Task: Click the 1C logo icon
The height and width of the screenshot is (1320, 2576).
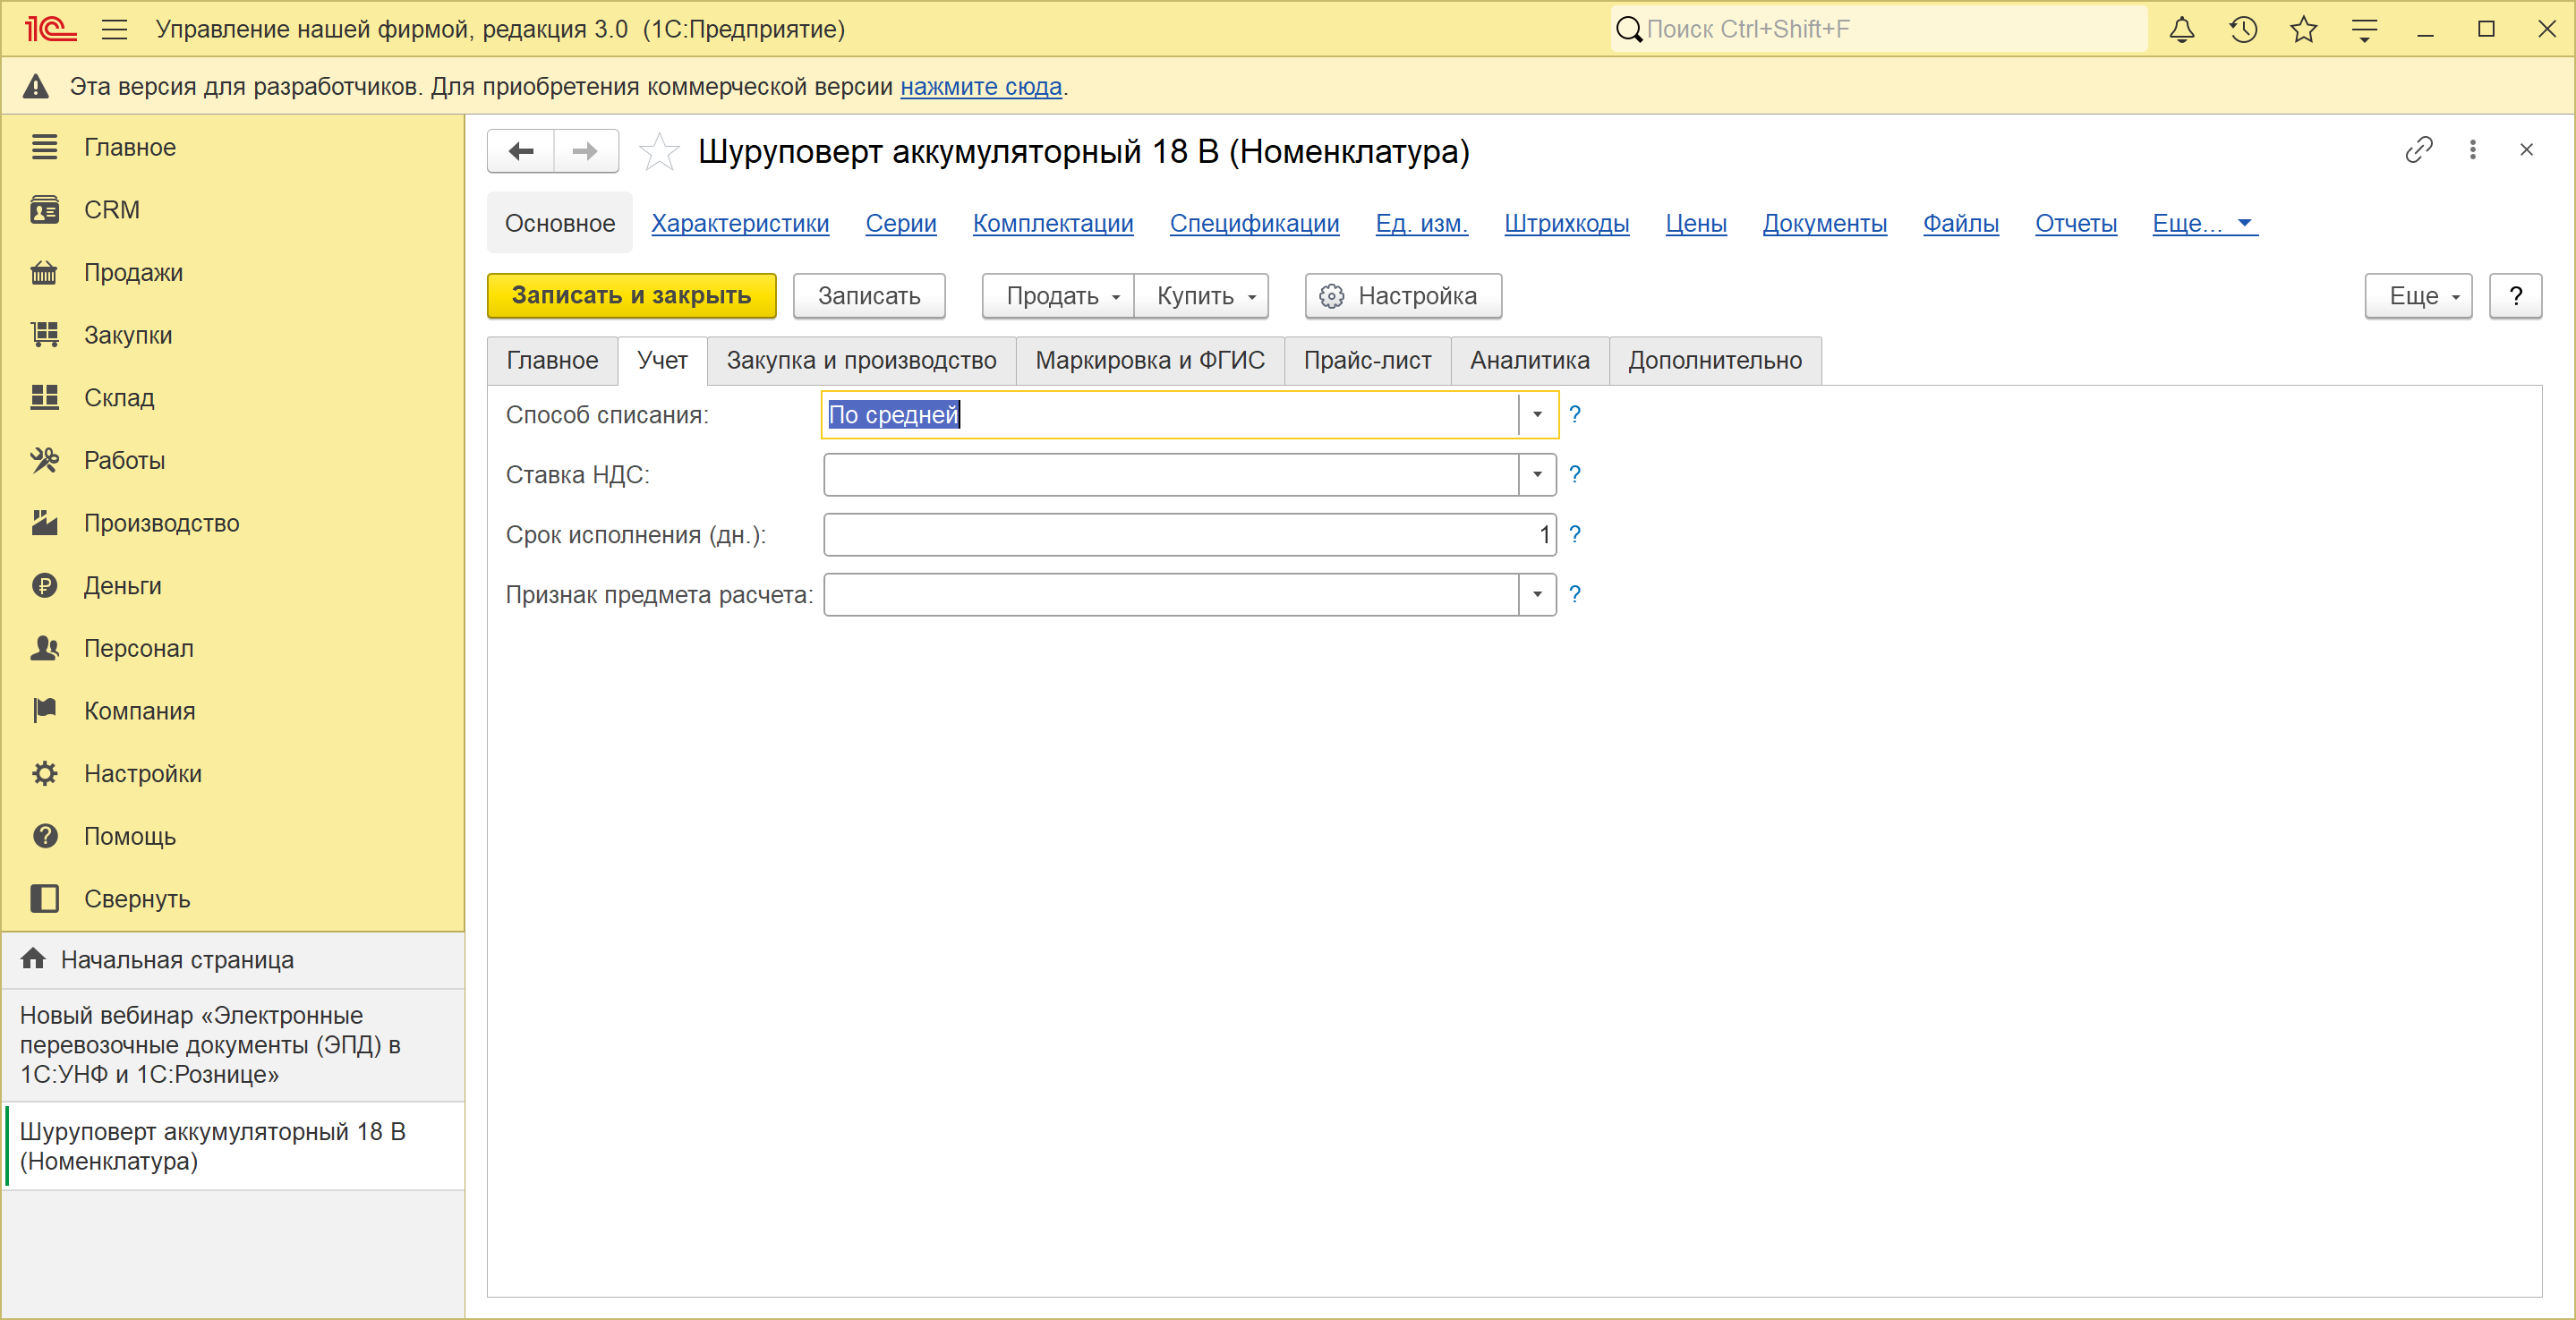Action: pos(50,29)
